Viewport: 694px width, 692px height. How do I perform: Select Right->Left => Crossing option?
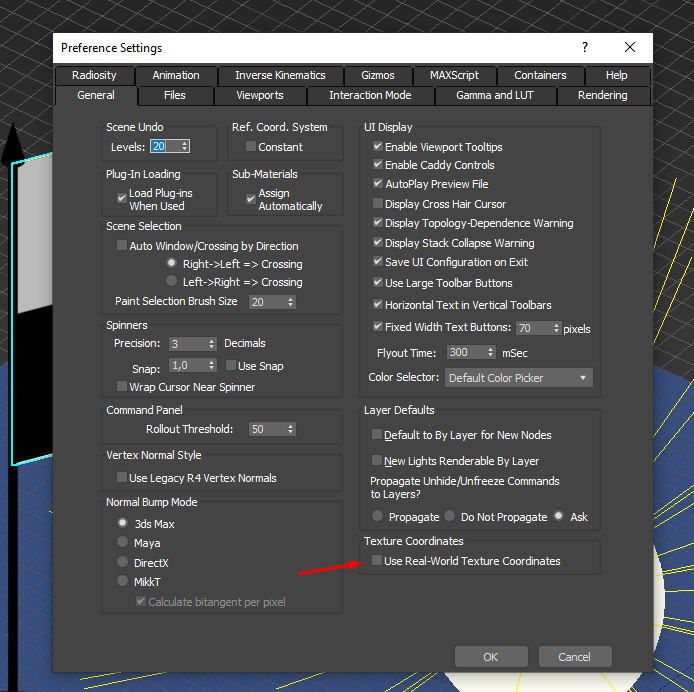click(171, 263)
